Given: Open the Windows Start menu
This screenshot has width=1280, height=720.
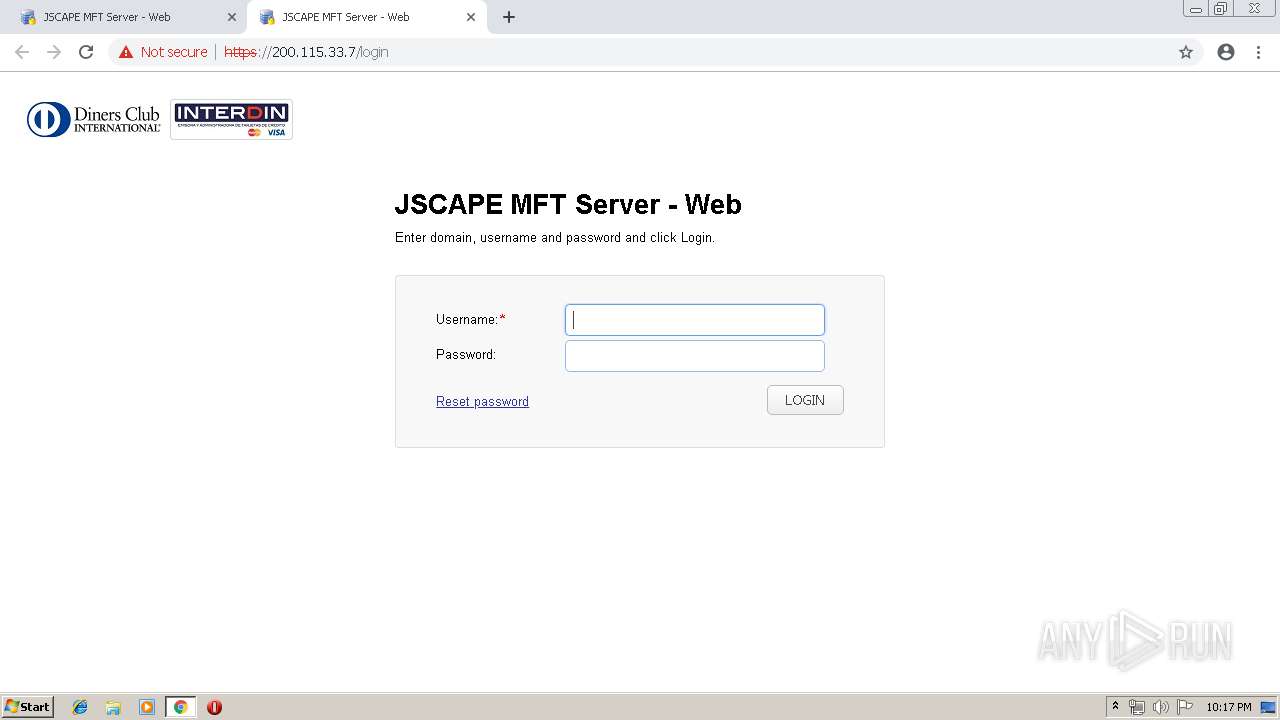Looking at the screenshot, I should [28, 707].
